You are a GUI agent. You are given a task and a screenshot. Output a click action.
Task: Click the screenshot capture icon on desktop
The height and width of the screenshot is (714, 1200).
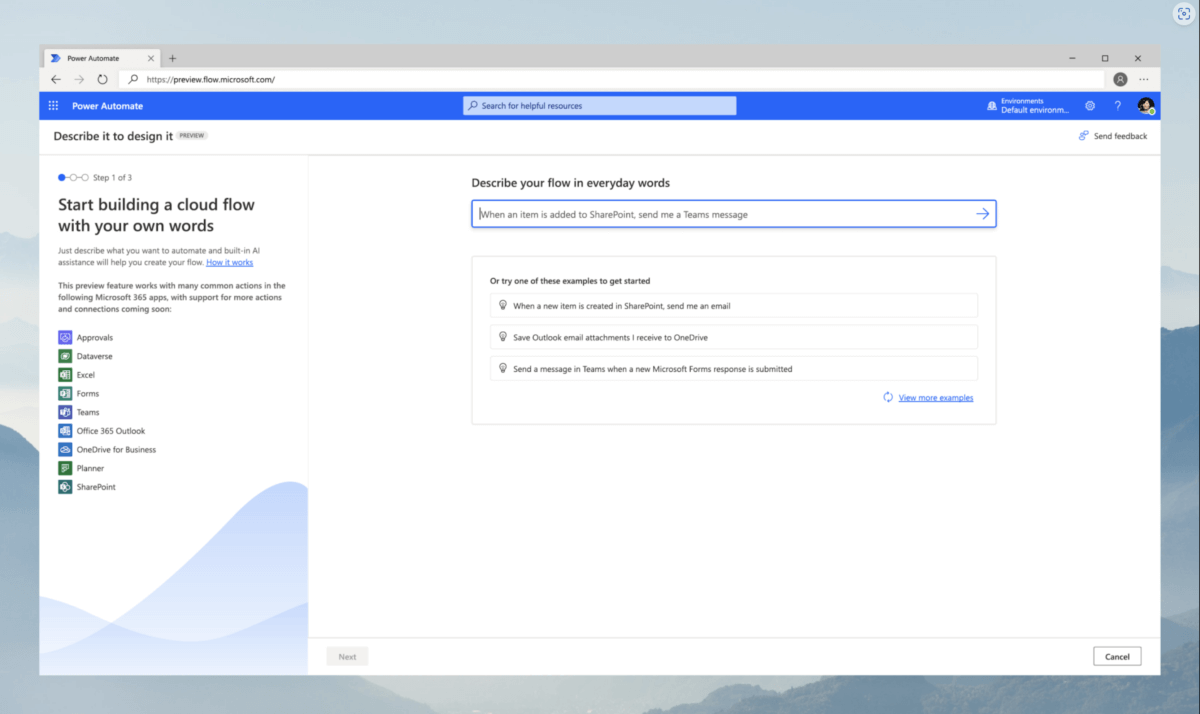[1183, 15]
